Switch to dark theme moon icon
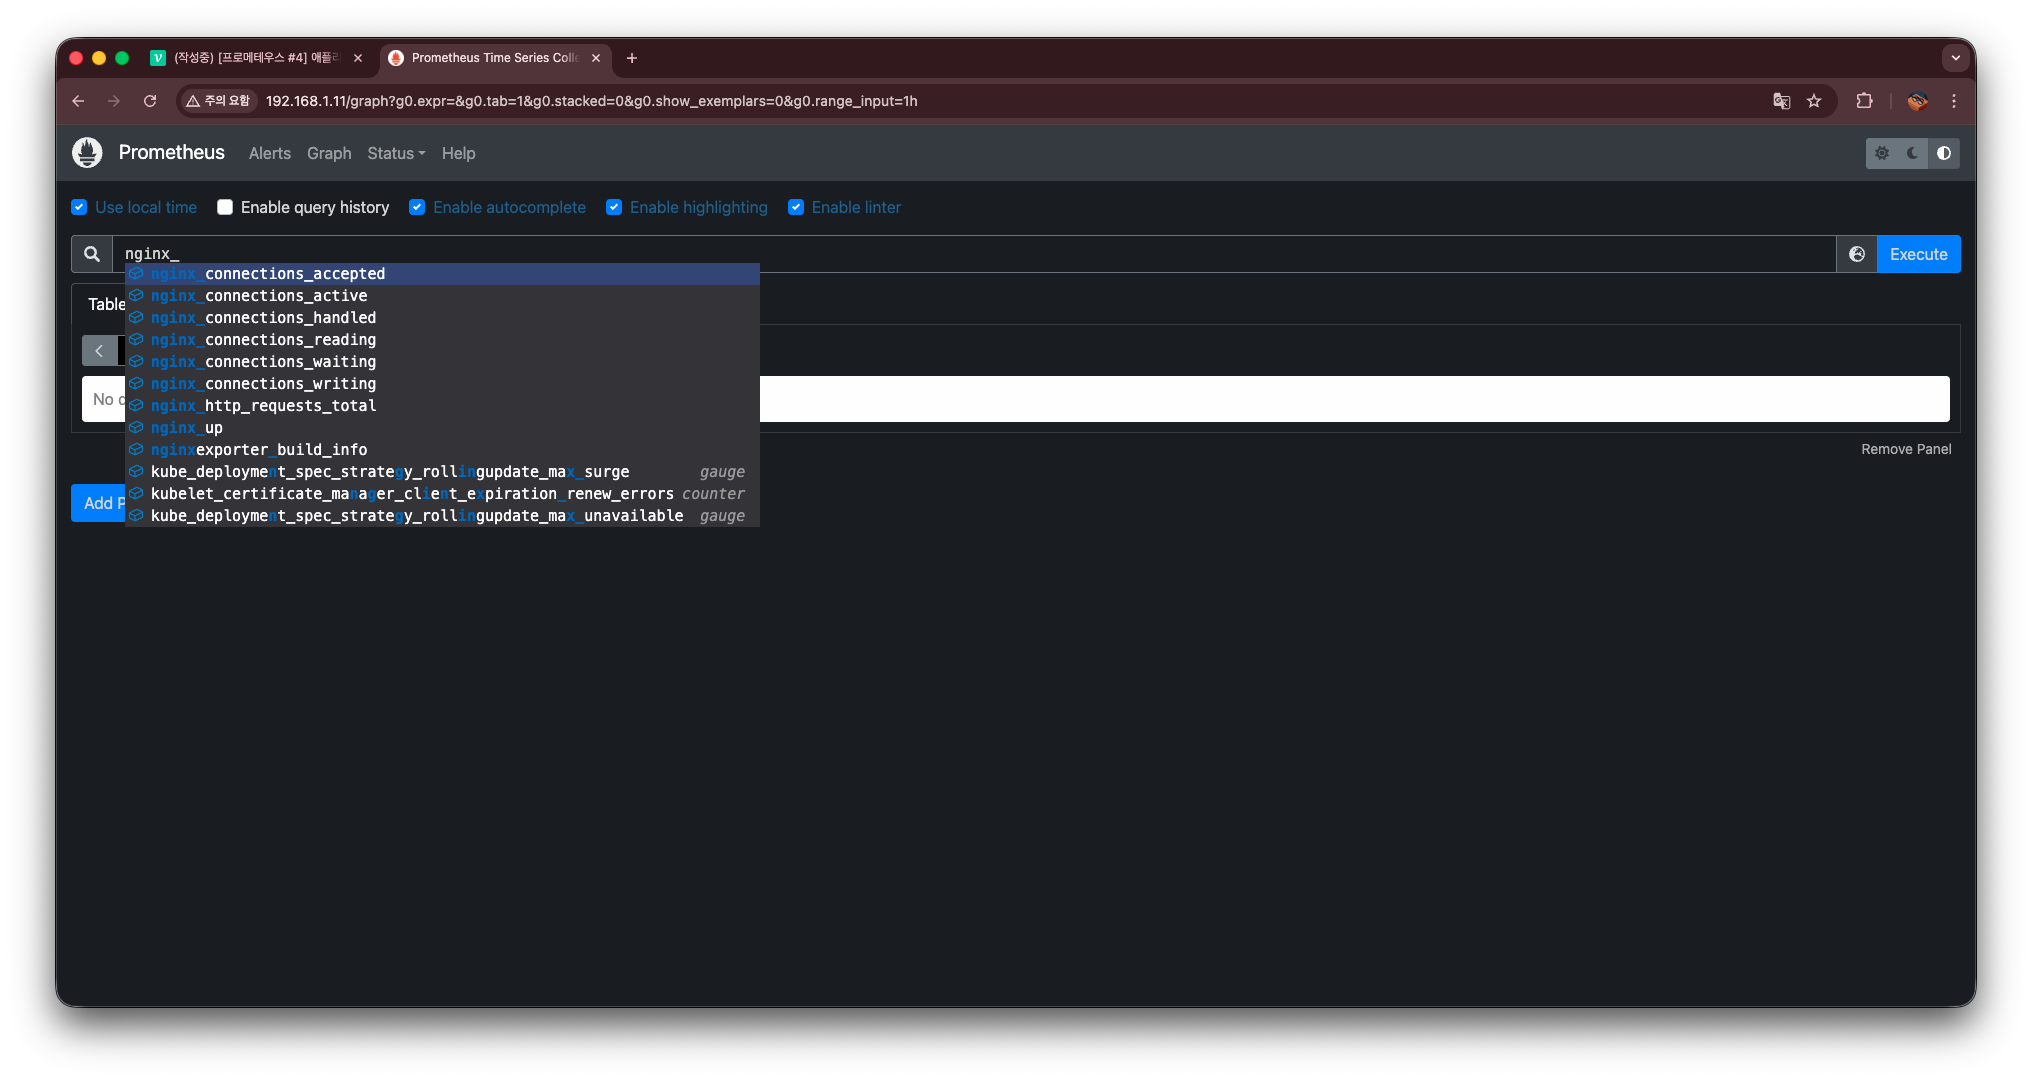The height and width of the screenshot is (1081, 2032). coord(1913,153)
